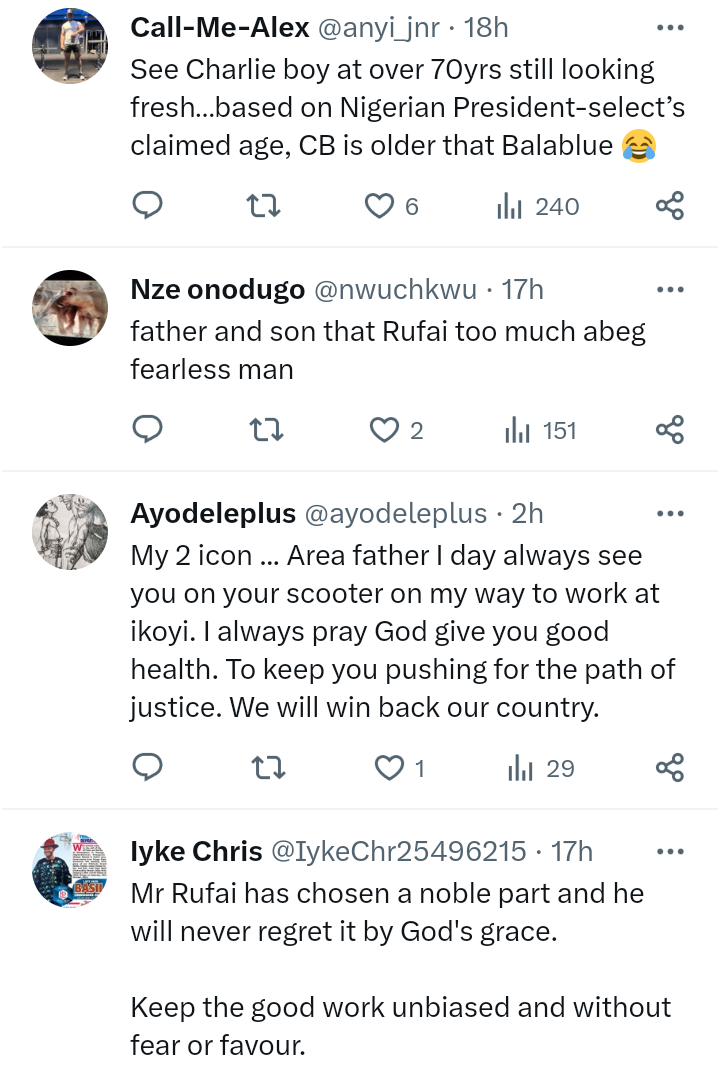
Task: Retweet Ayodeleplus's scooter post
Action: click(269, 768)
